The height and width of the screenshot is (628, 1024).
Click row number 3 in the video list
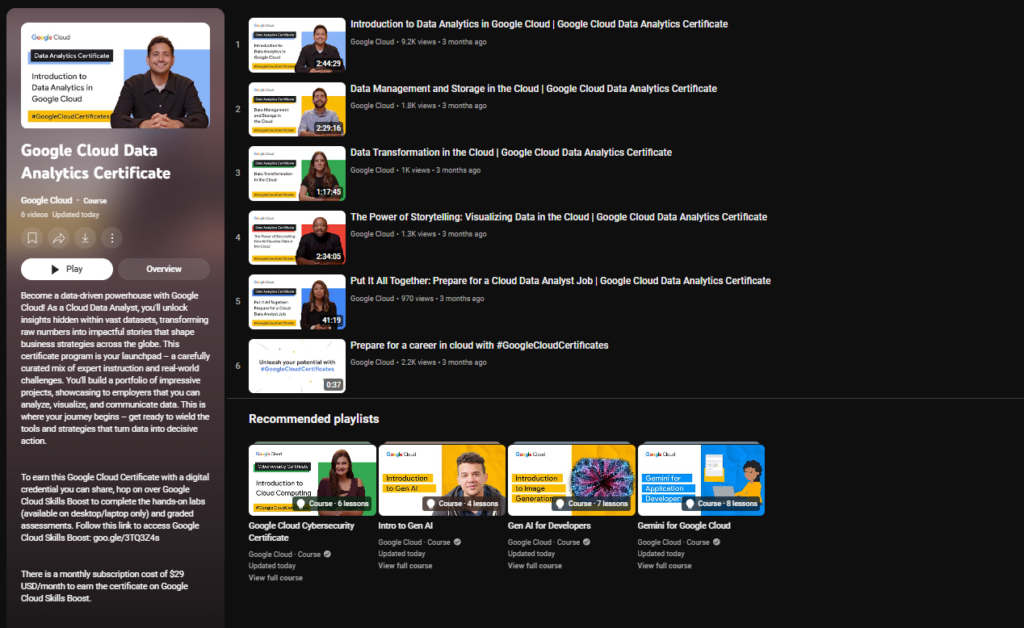pos(238,173)
